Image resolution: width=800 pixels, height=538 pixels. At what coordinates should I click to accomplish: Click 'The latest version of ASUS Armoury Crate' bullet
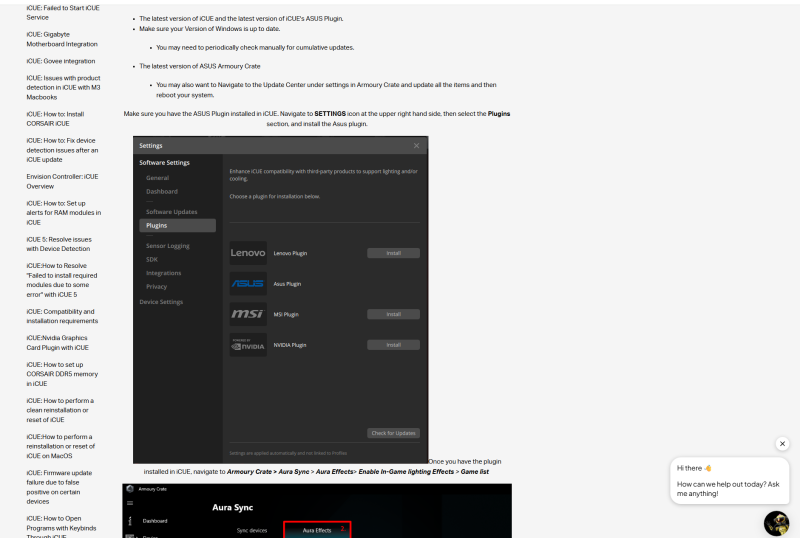coord(199,66)
